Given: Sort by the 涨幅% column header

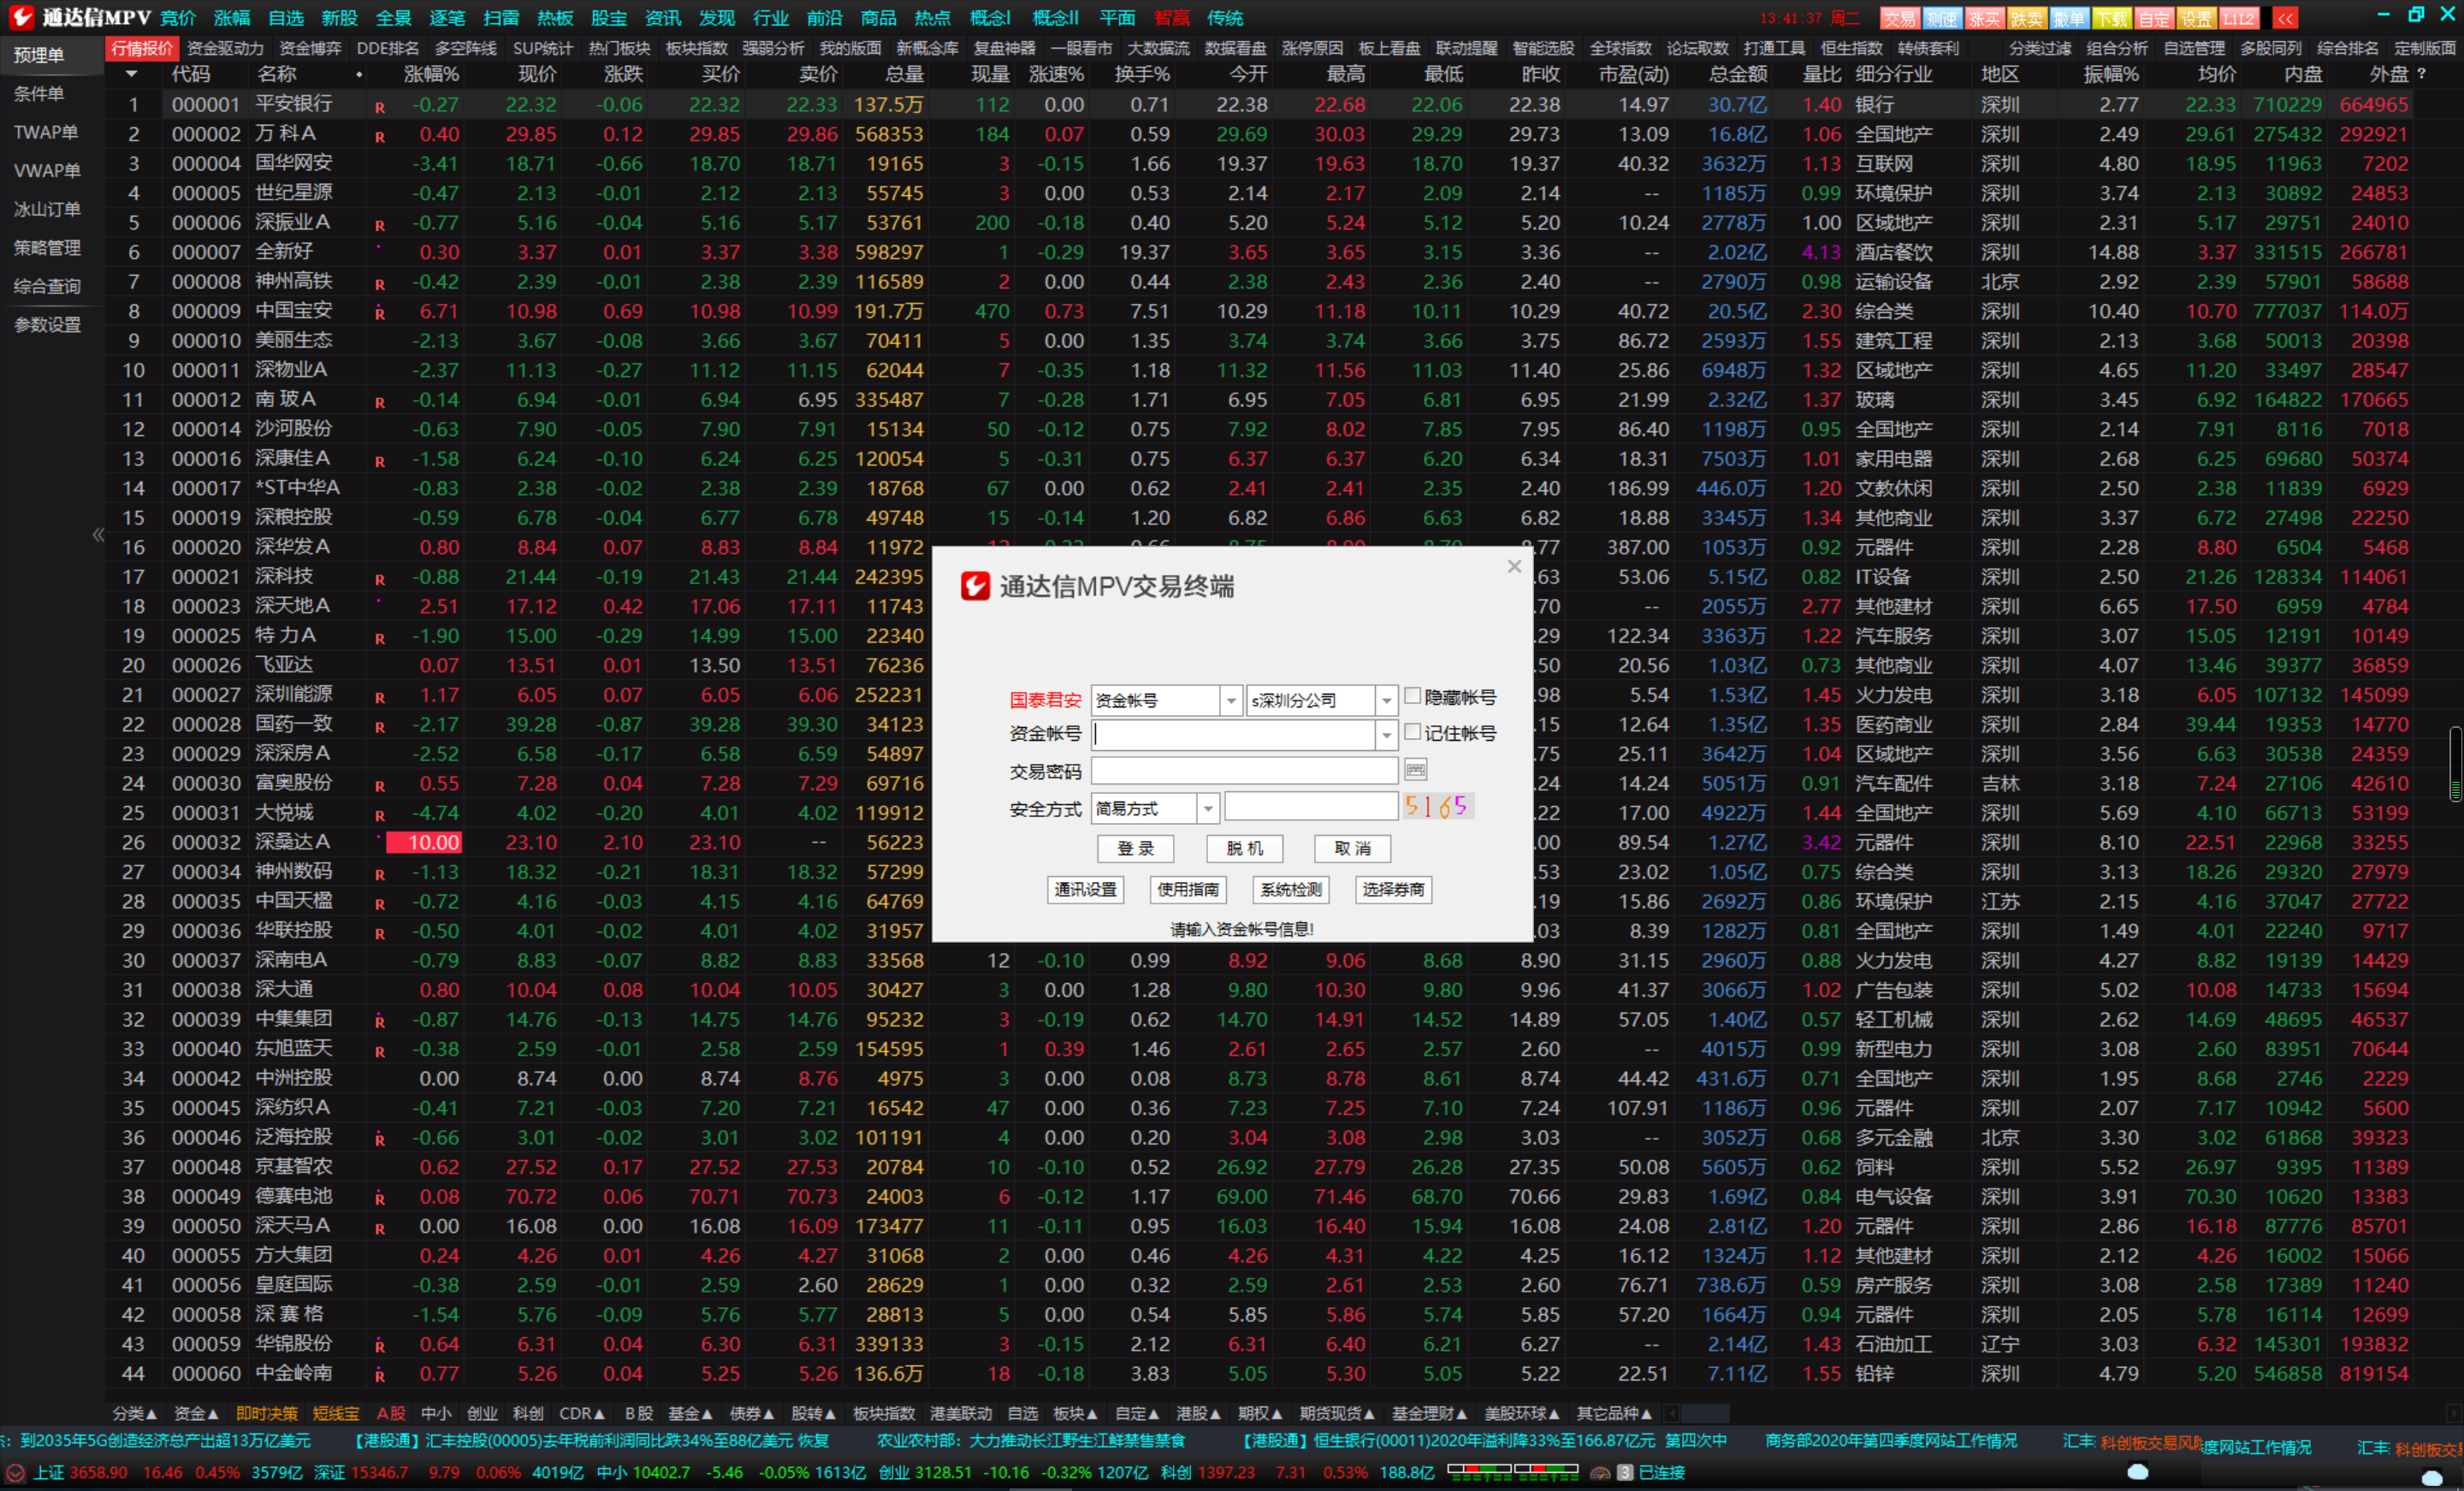Looking at the screenshot, I should tap(431, 74).
